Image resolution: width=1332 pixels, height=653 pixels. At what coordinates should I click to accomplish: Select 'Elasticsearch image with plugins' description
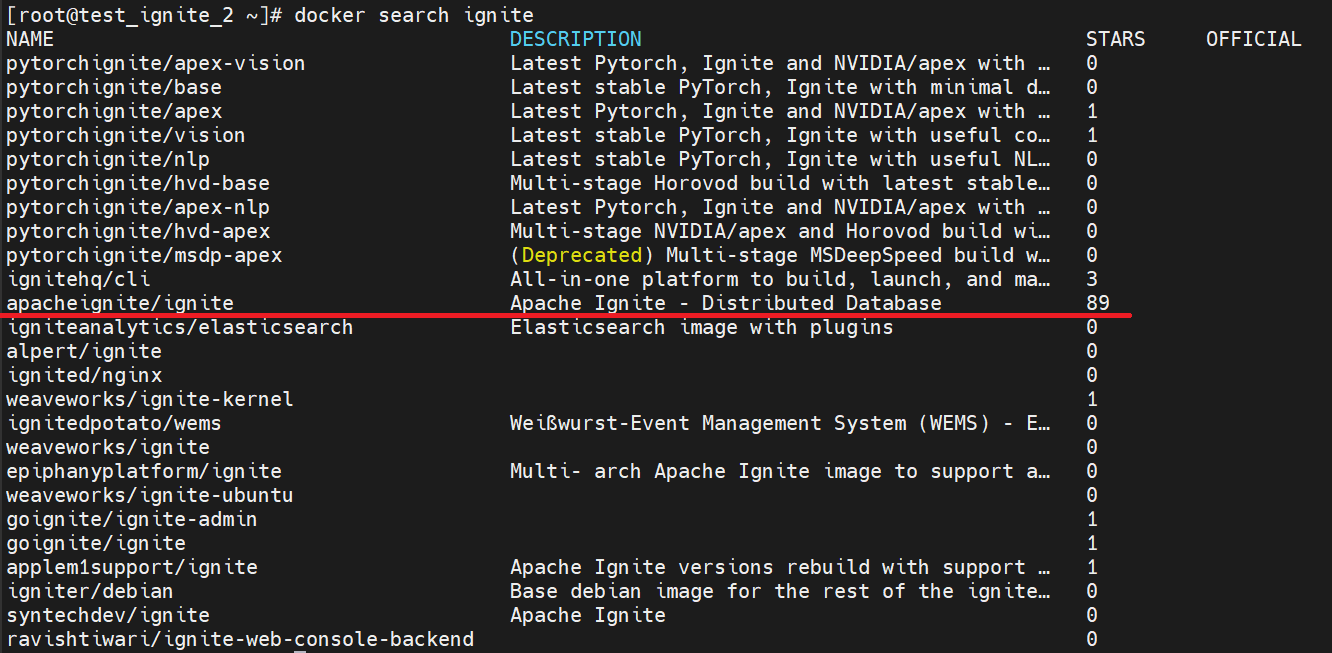coord(702,327)
